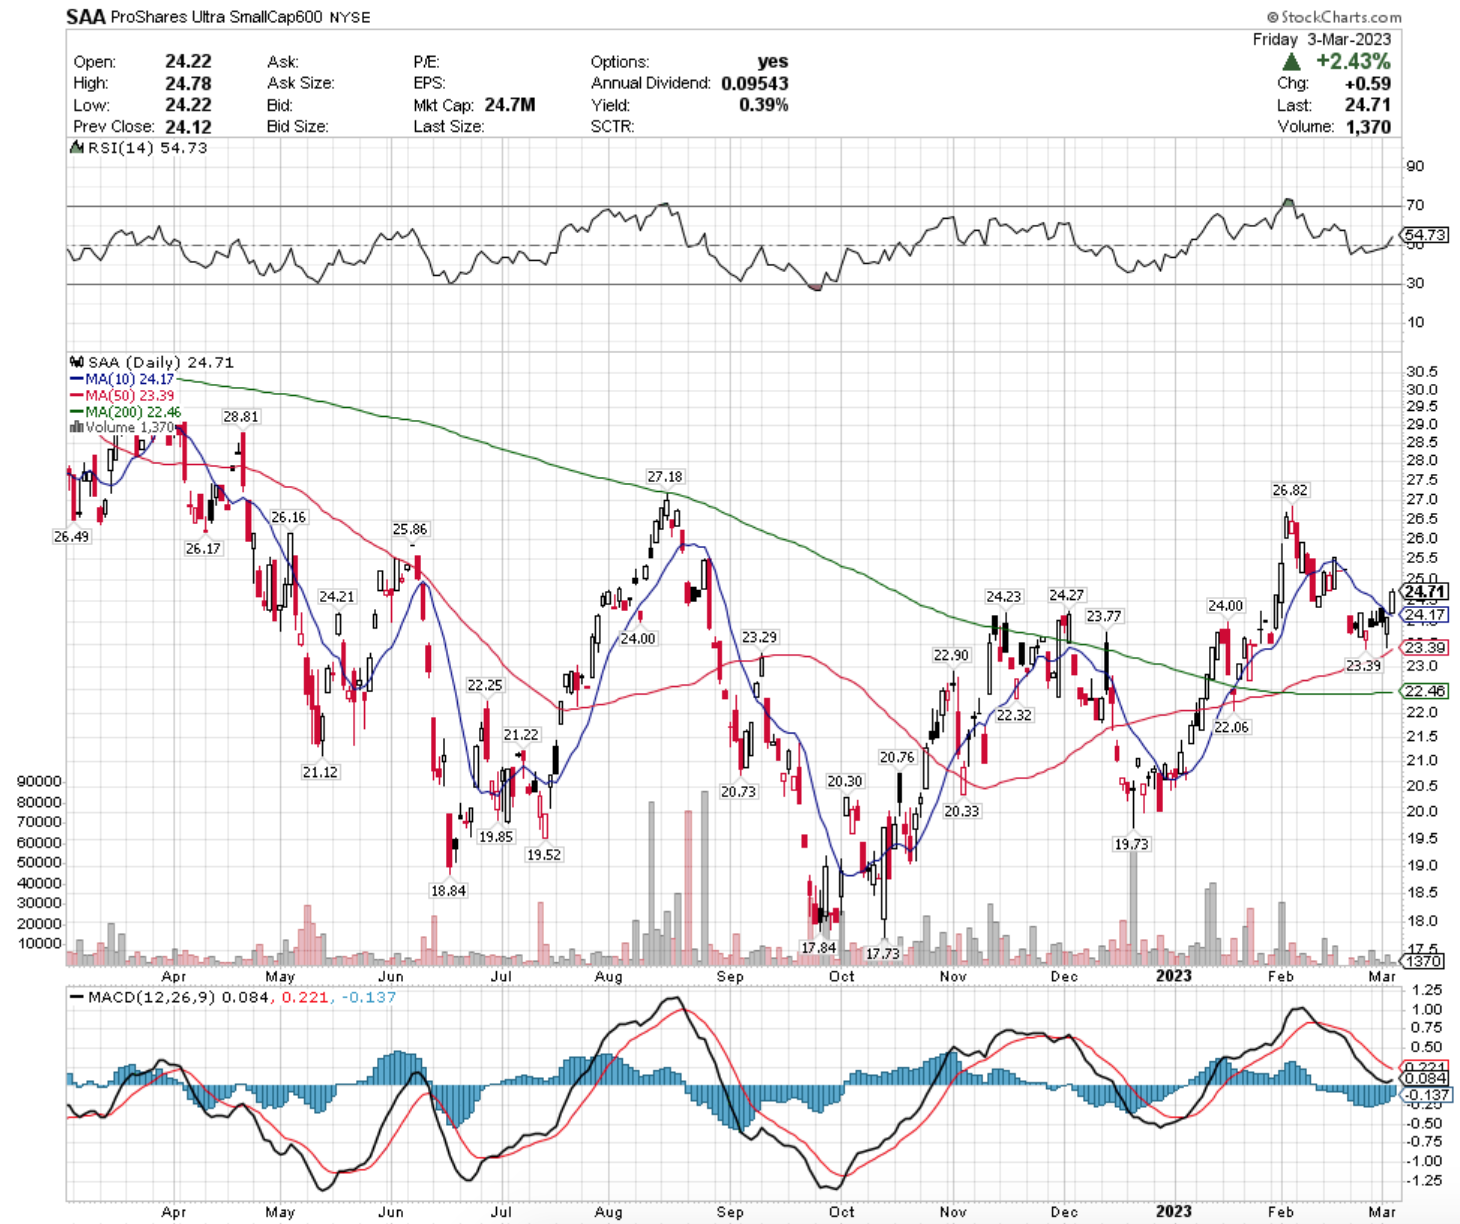Click the -0.137 histogram tag on right
This screenshot has width=1460, height=1224.
coord(1428,1095)
